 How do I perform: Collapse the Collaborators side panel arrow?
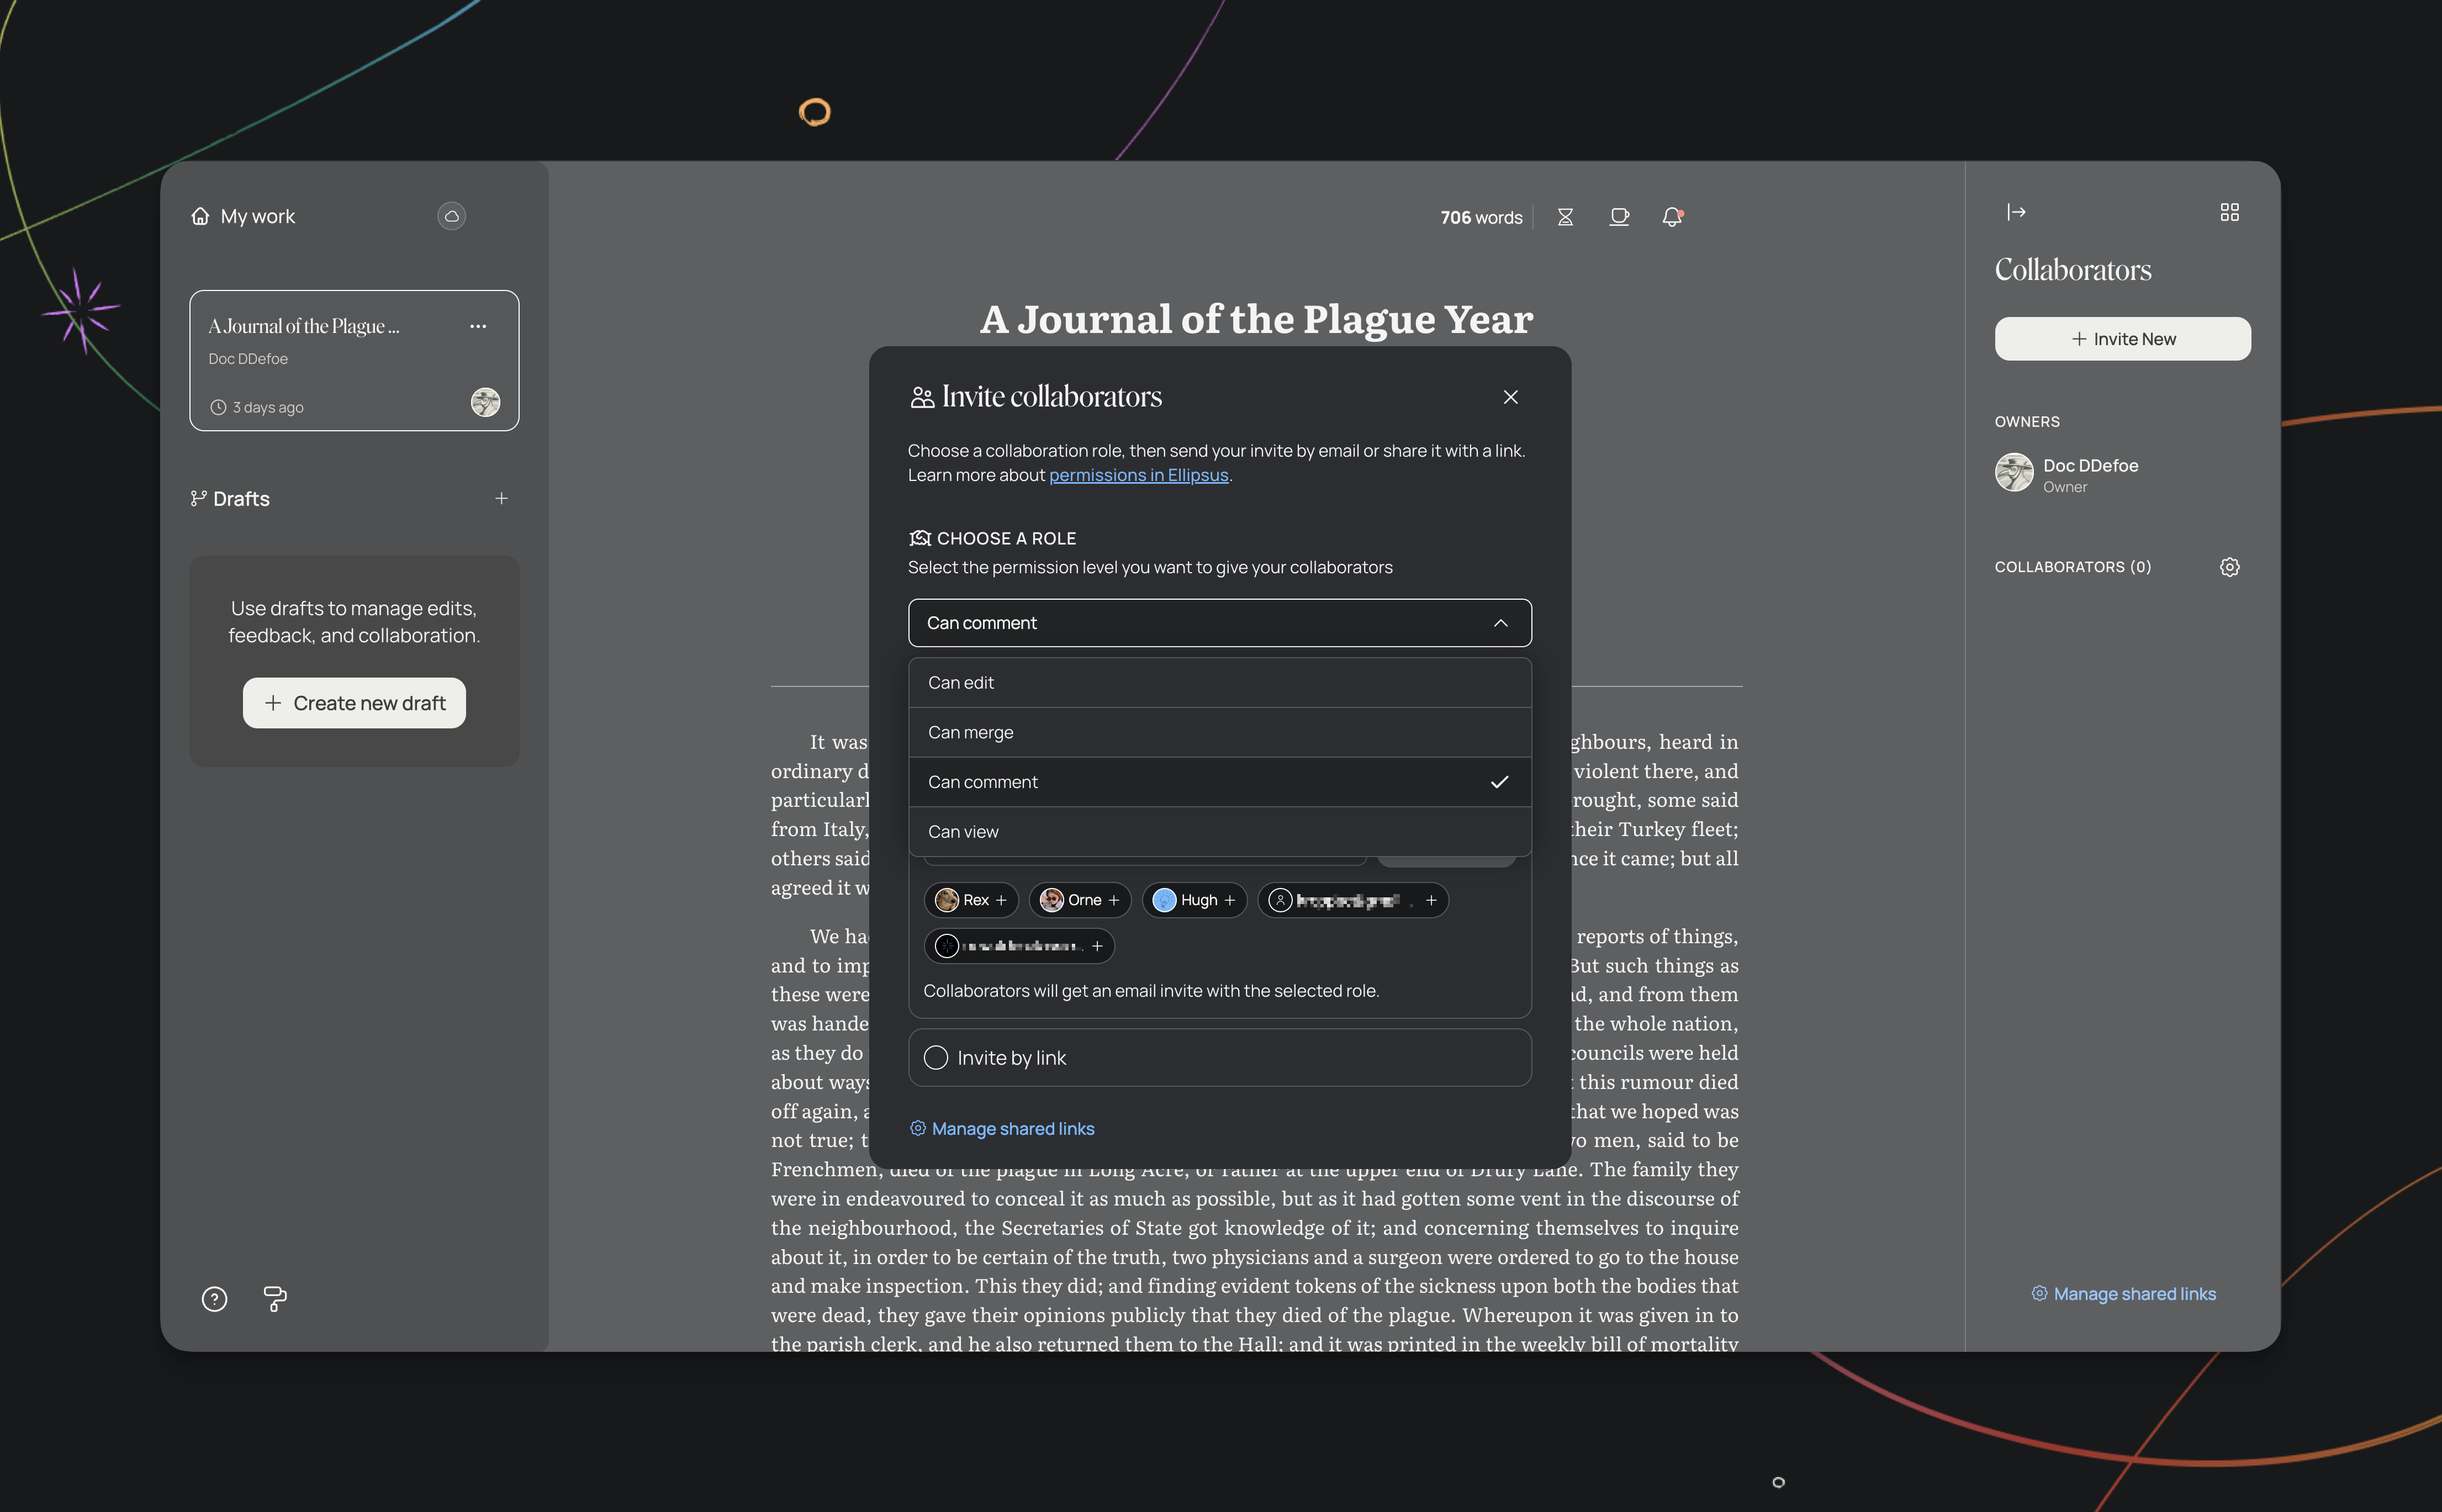click(2016, 212)
